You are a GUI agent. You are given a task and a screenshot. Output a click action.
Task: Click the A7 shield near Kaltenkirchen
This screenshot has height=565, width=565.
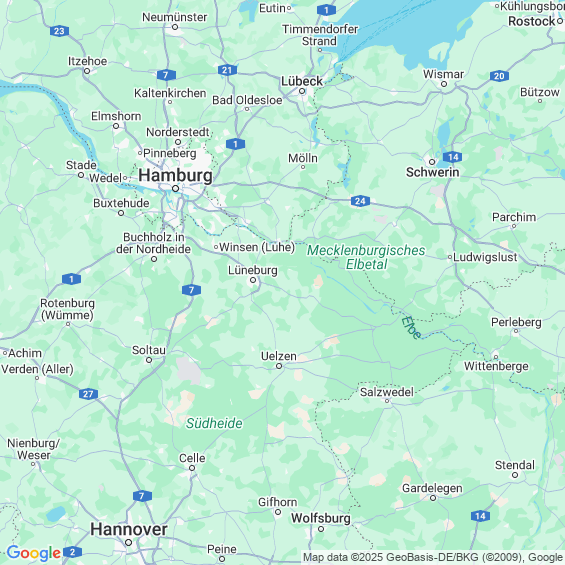(166, 75)
